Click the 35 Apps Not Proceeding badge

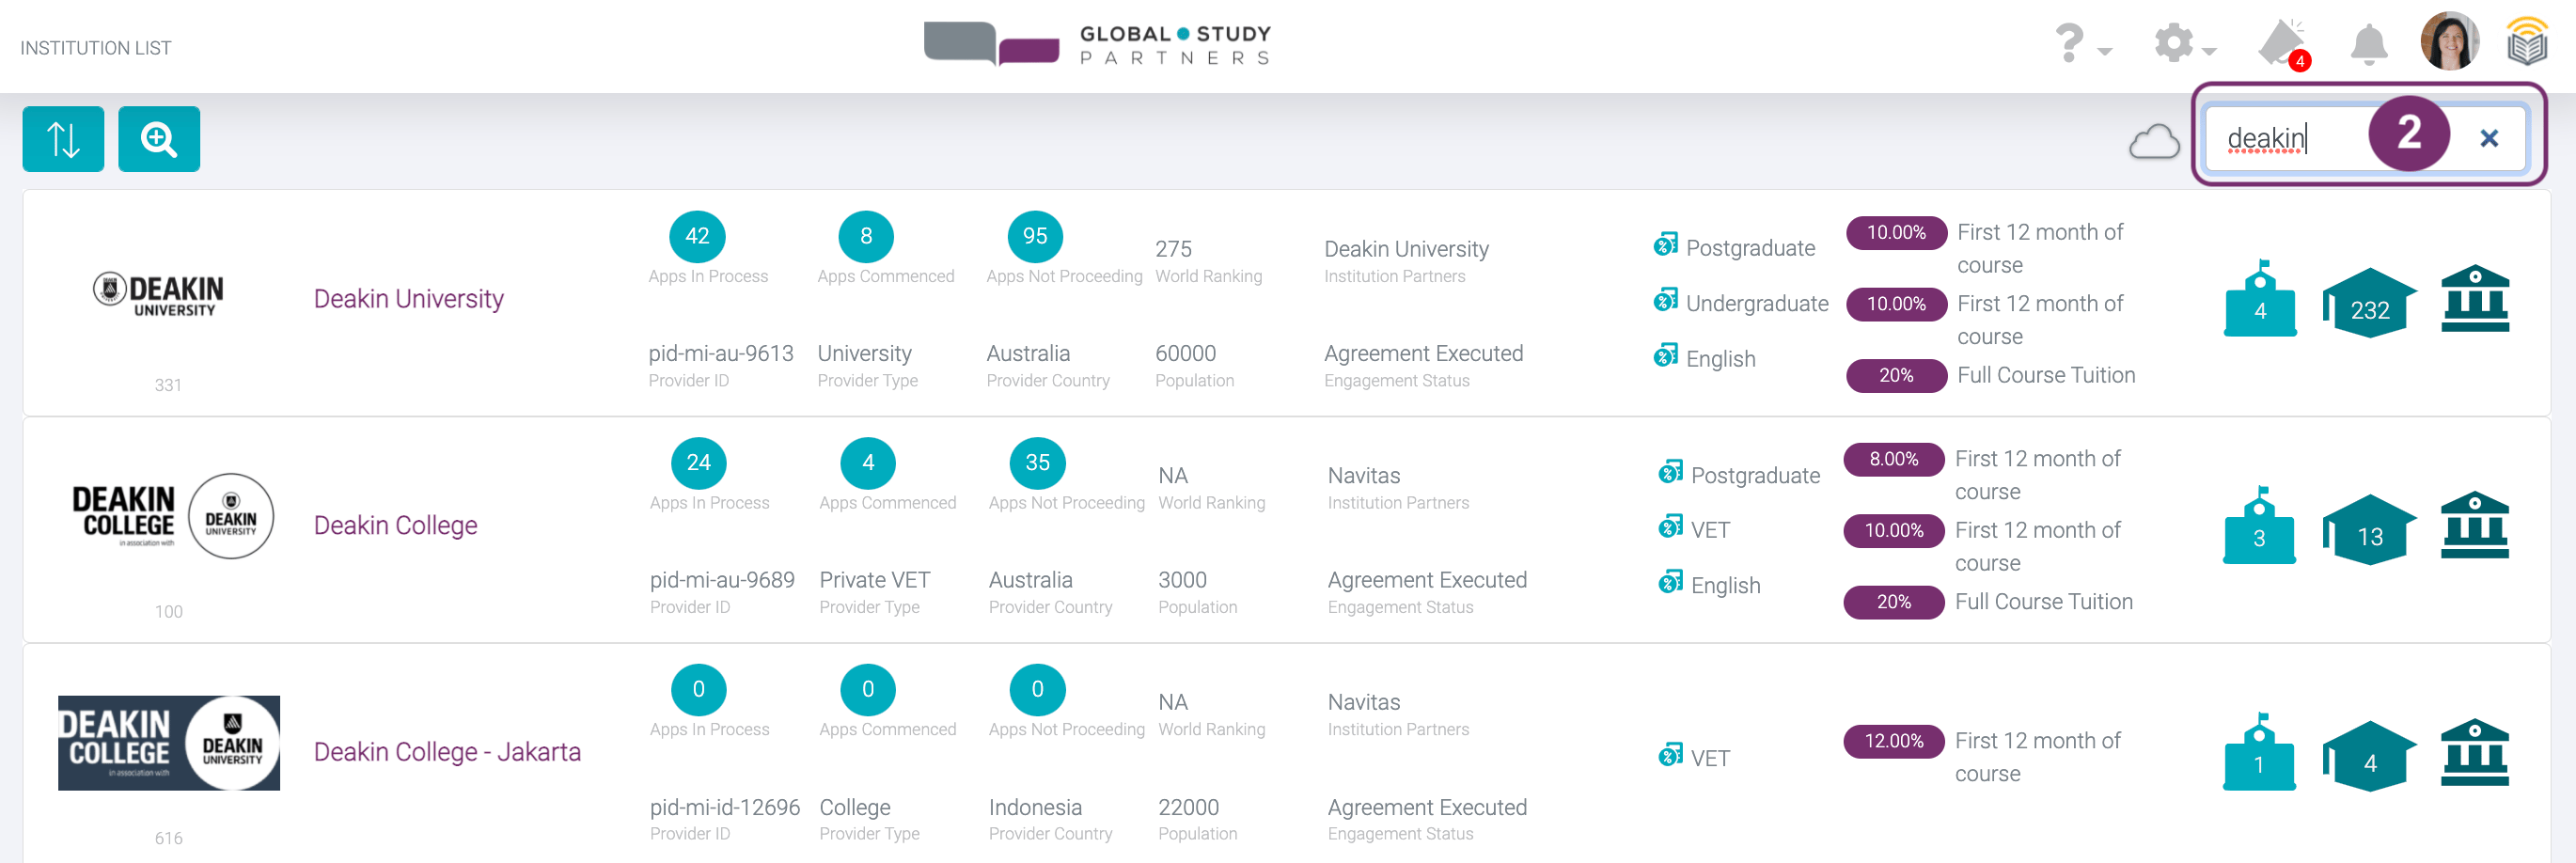coord(1037,463)
